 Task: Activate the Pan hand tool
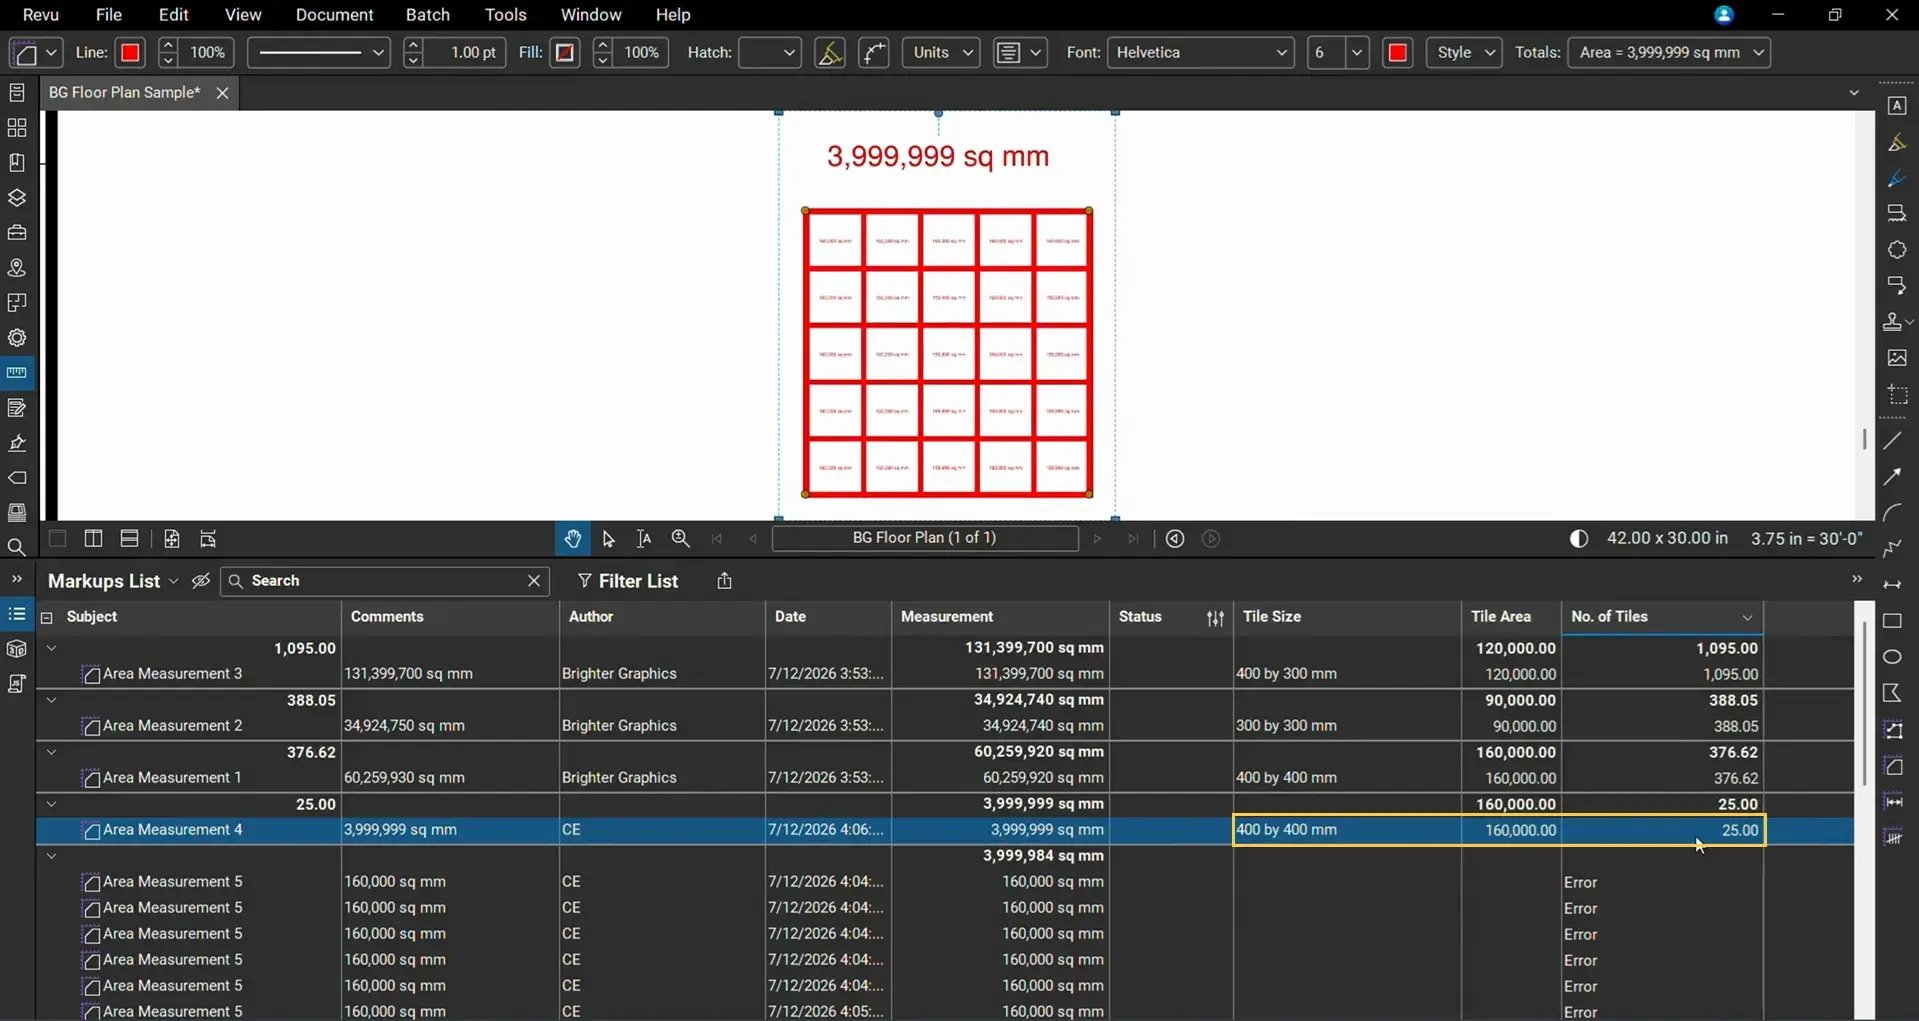pyautogui.click(x=573, y=539)
